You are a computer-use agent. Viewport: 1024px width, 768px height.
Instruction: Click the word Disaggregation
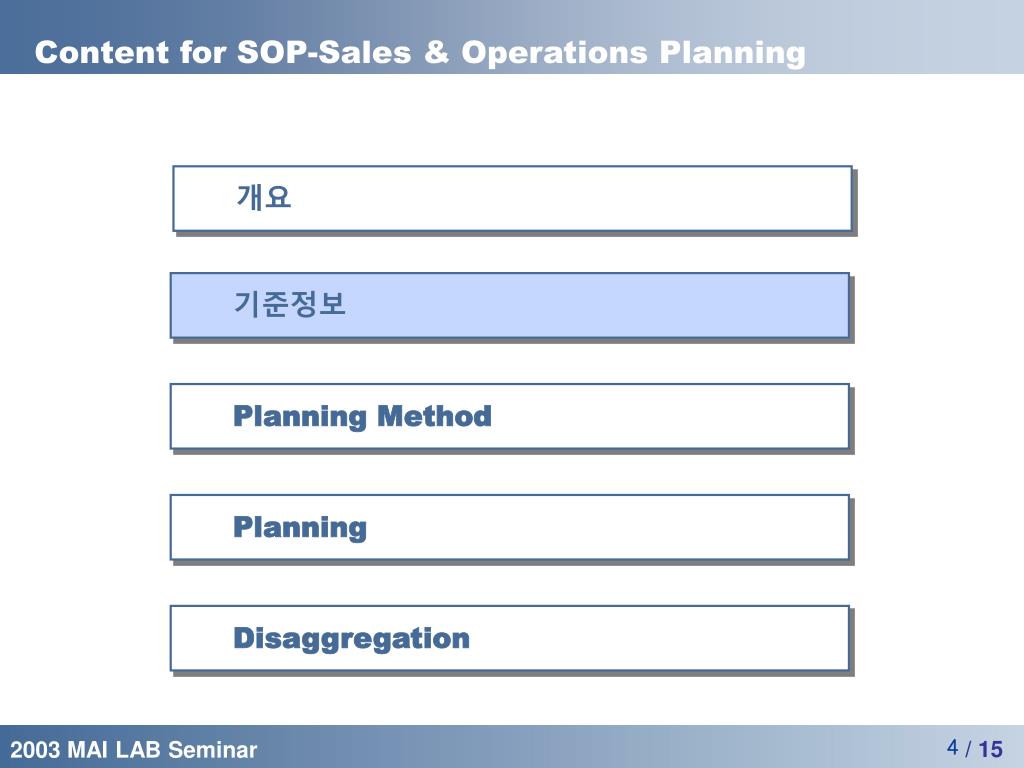click(351, 639)
